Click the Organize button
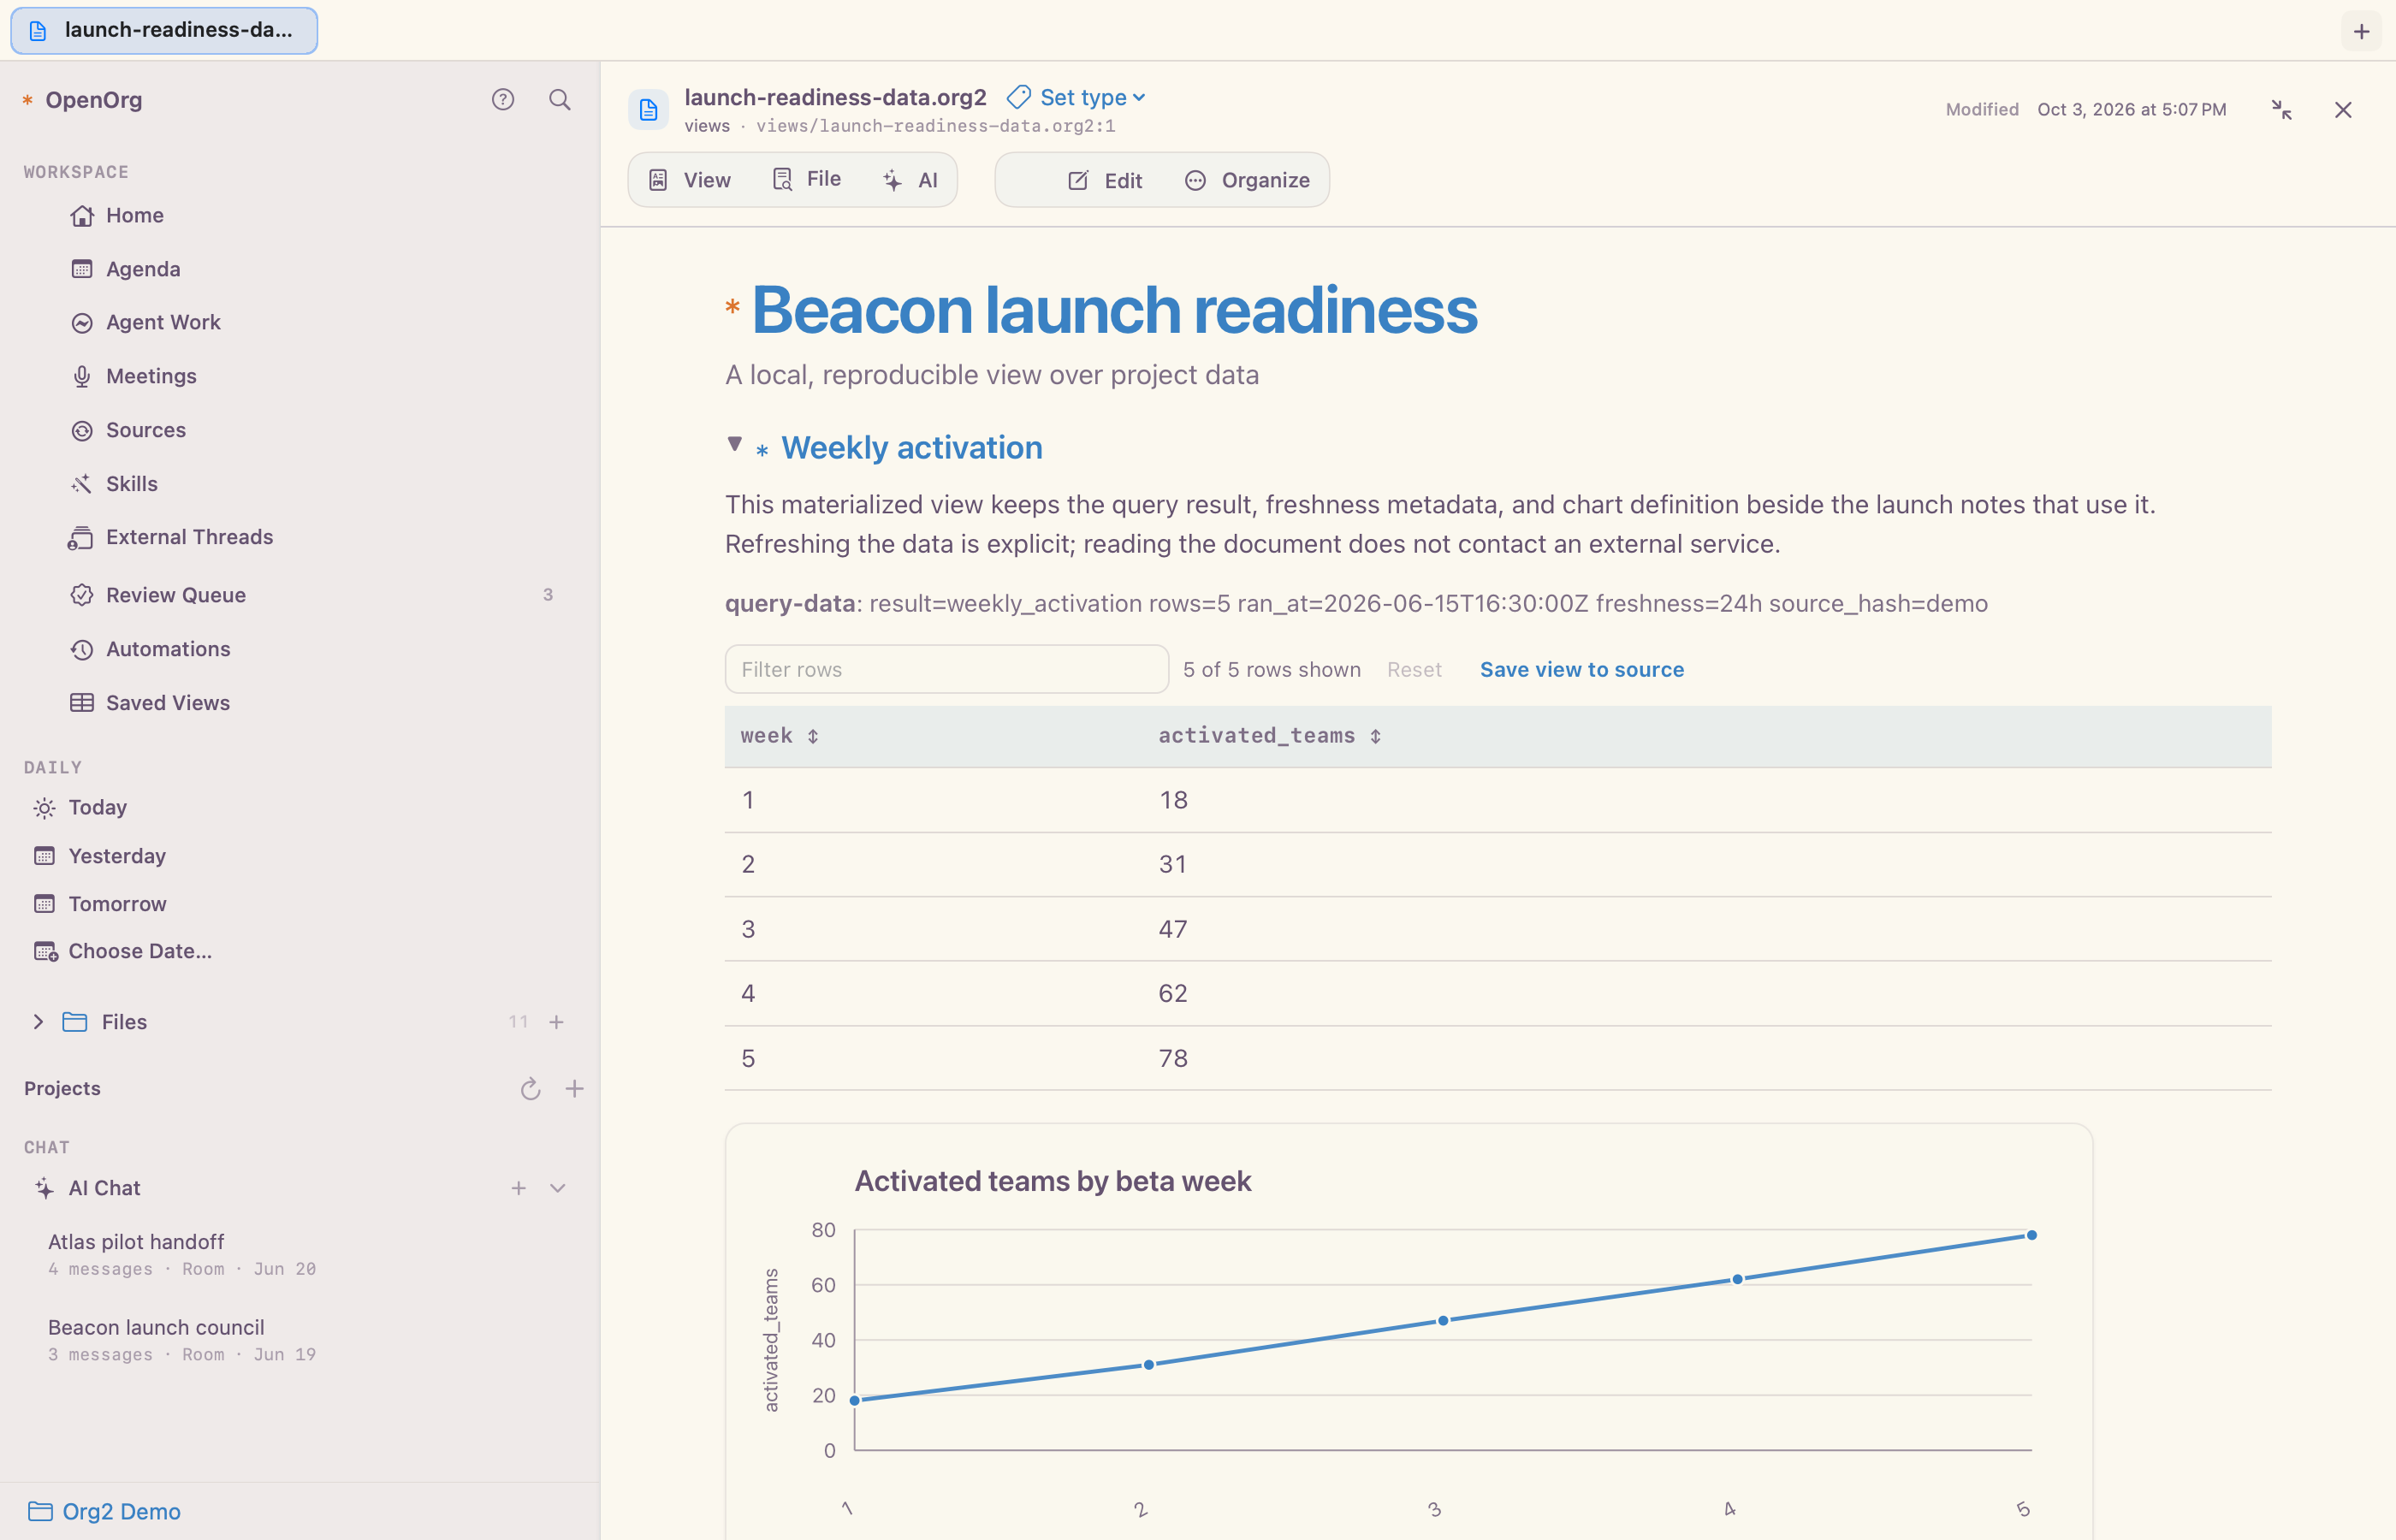This screenshot has width=2396, height=1540. point(1248,180)
